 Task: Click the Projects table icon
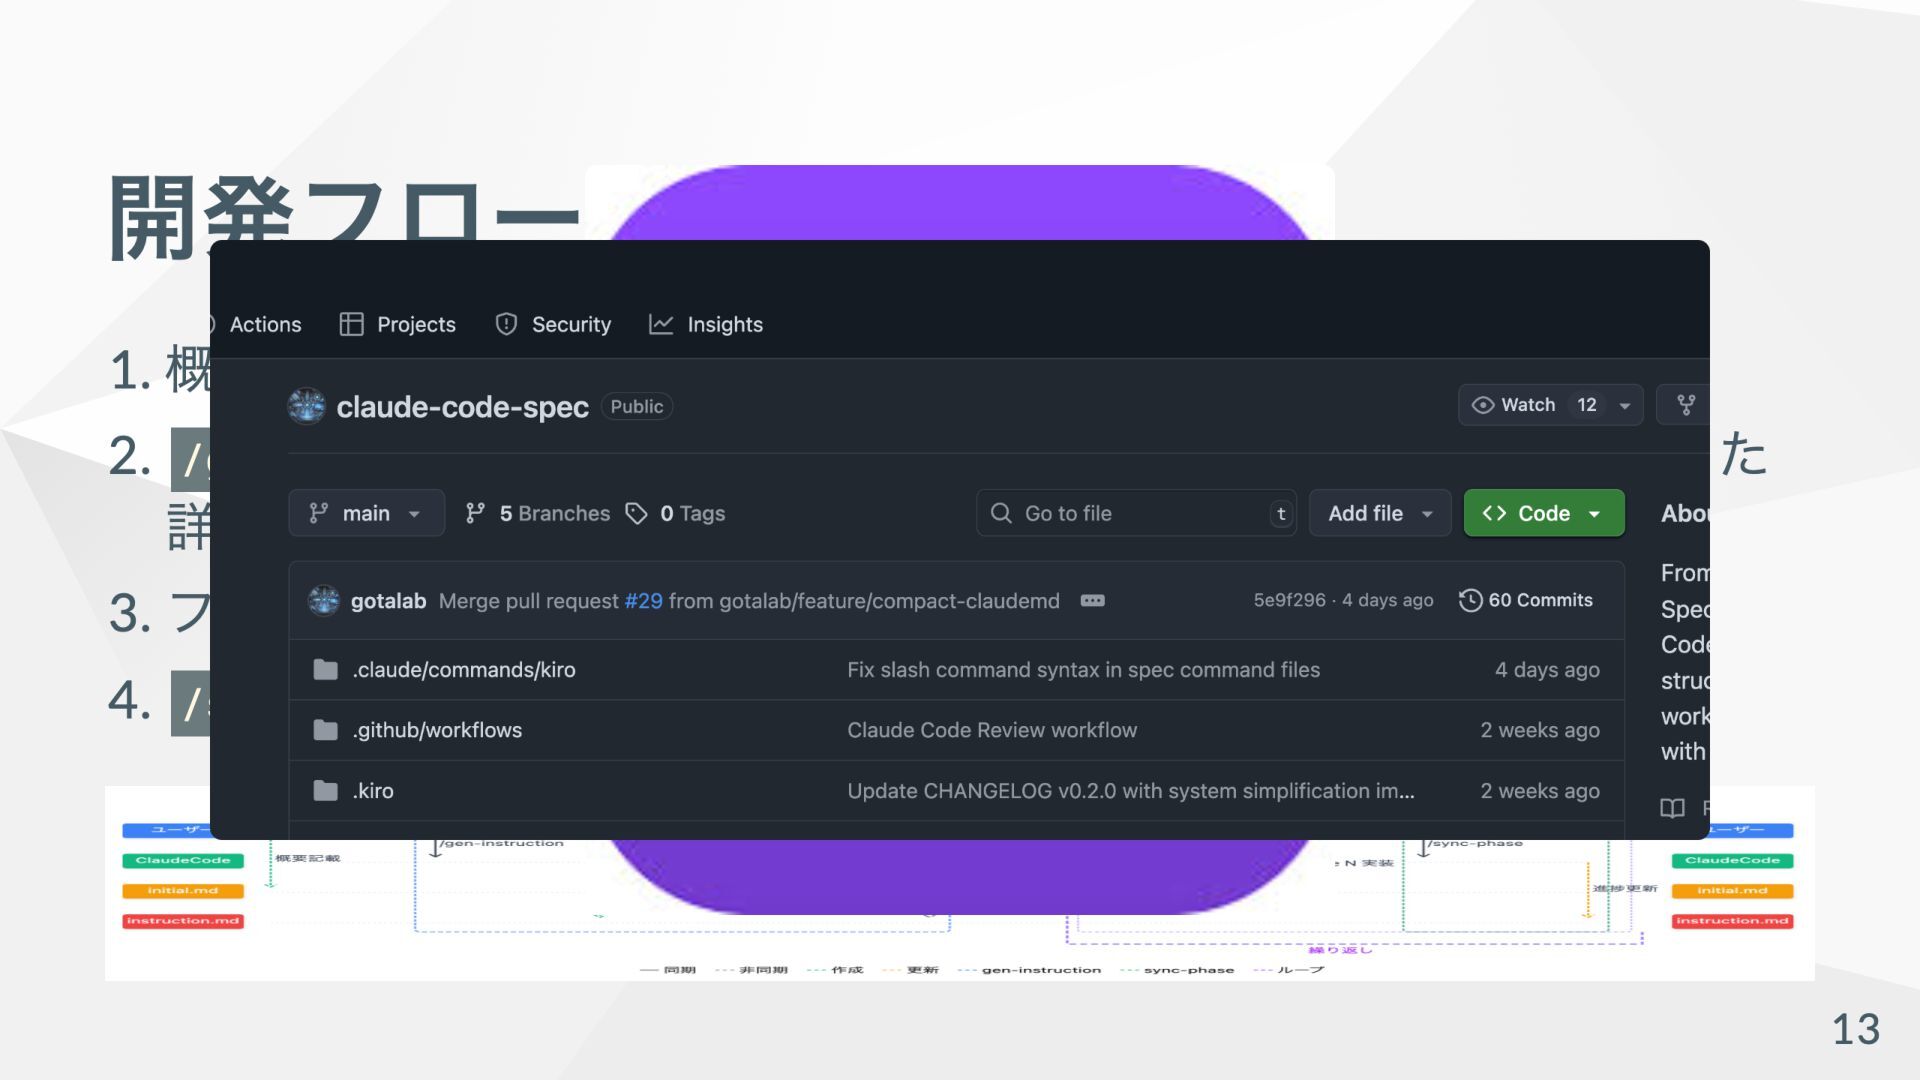[351, 324]
